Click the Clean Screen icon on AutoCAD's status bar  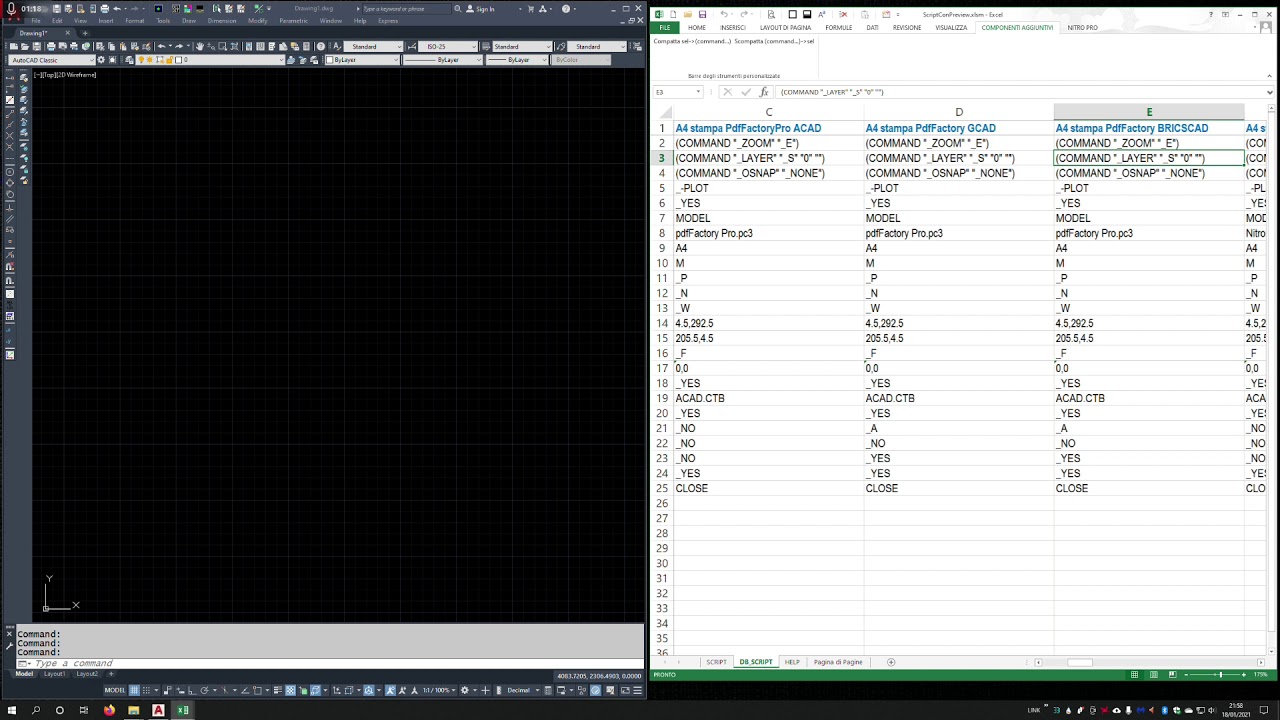pyautogui.click(x=624, y=690)
